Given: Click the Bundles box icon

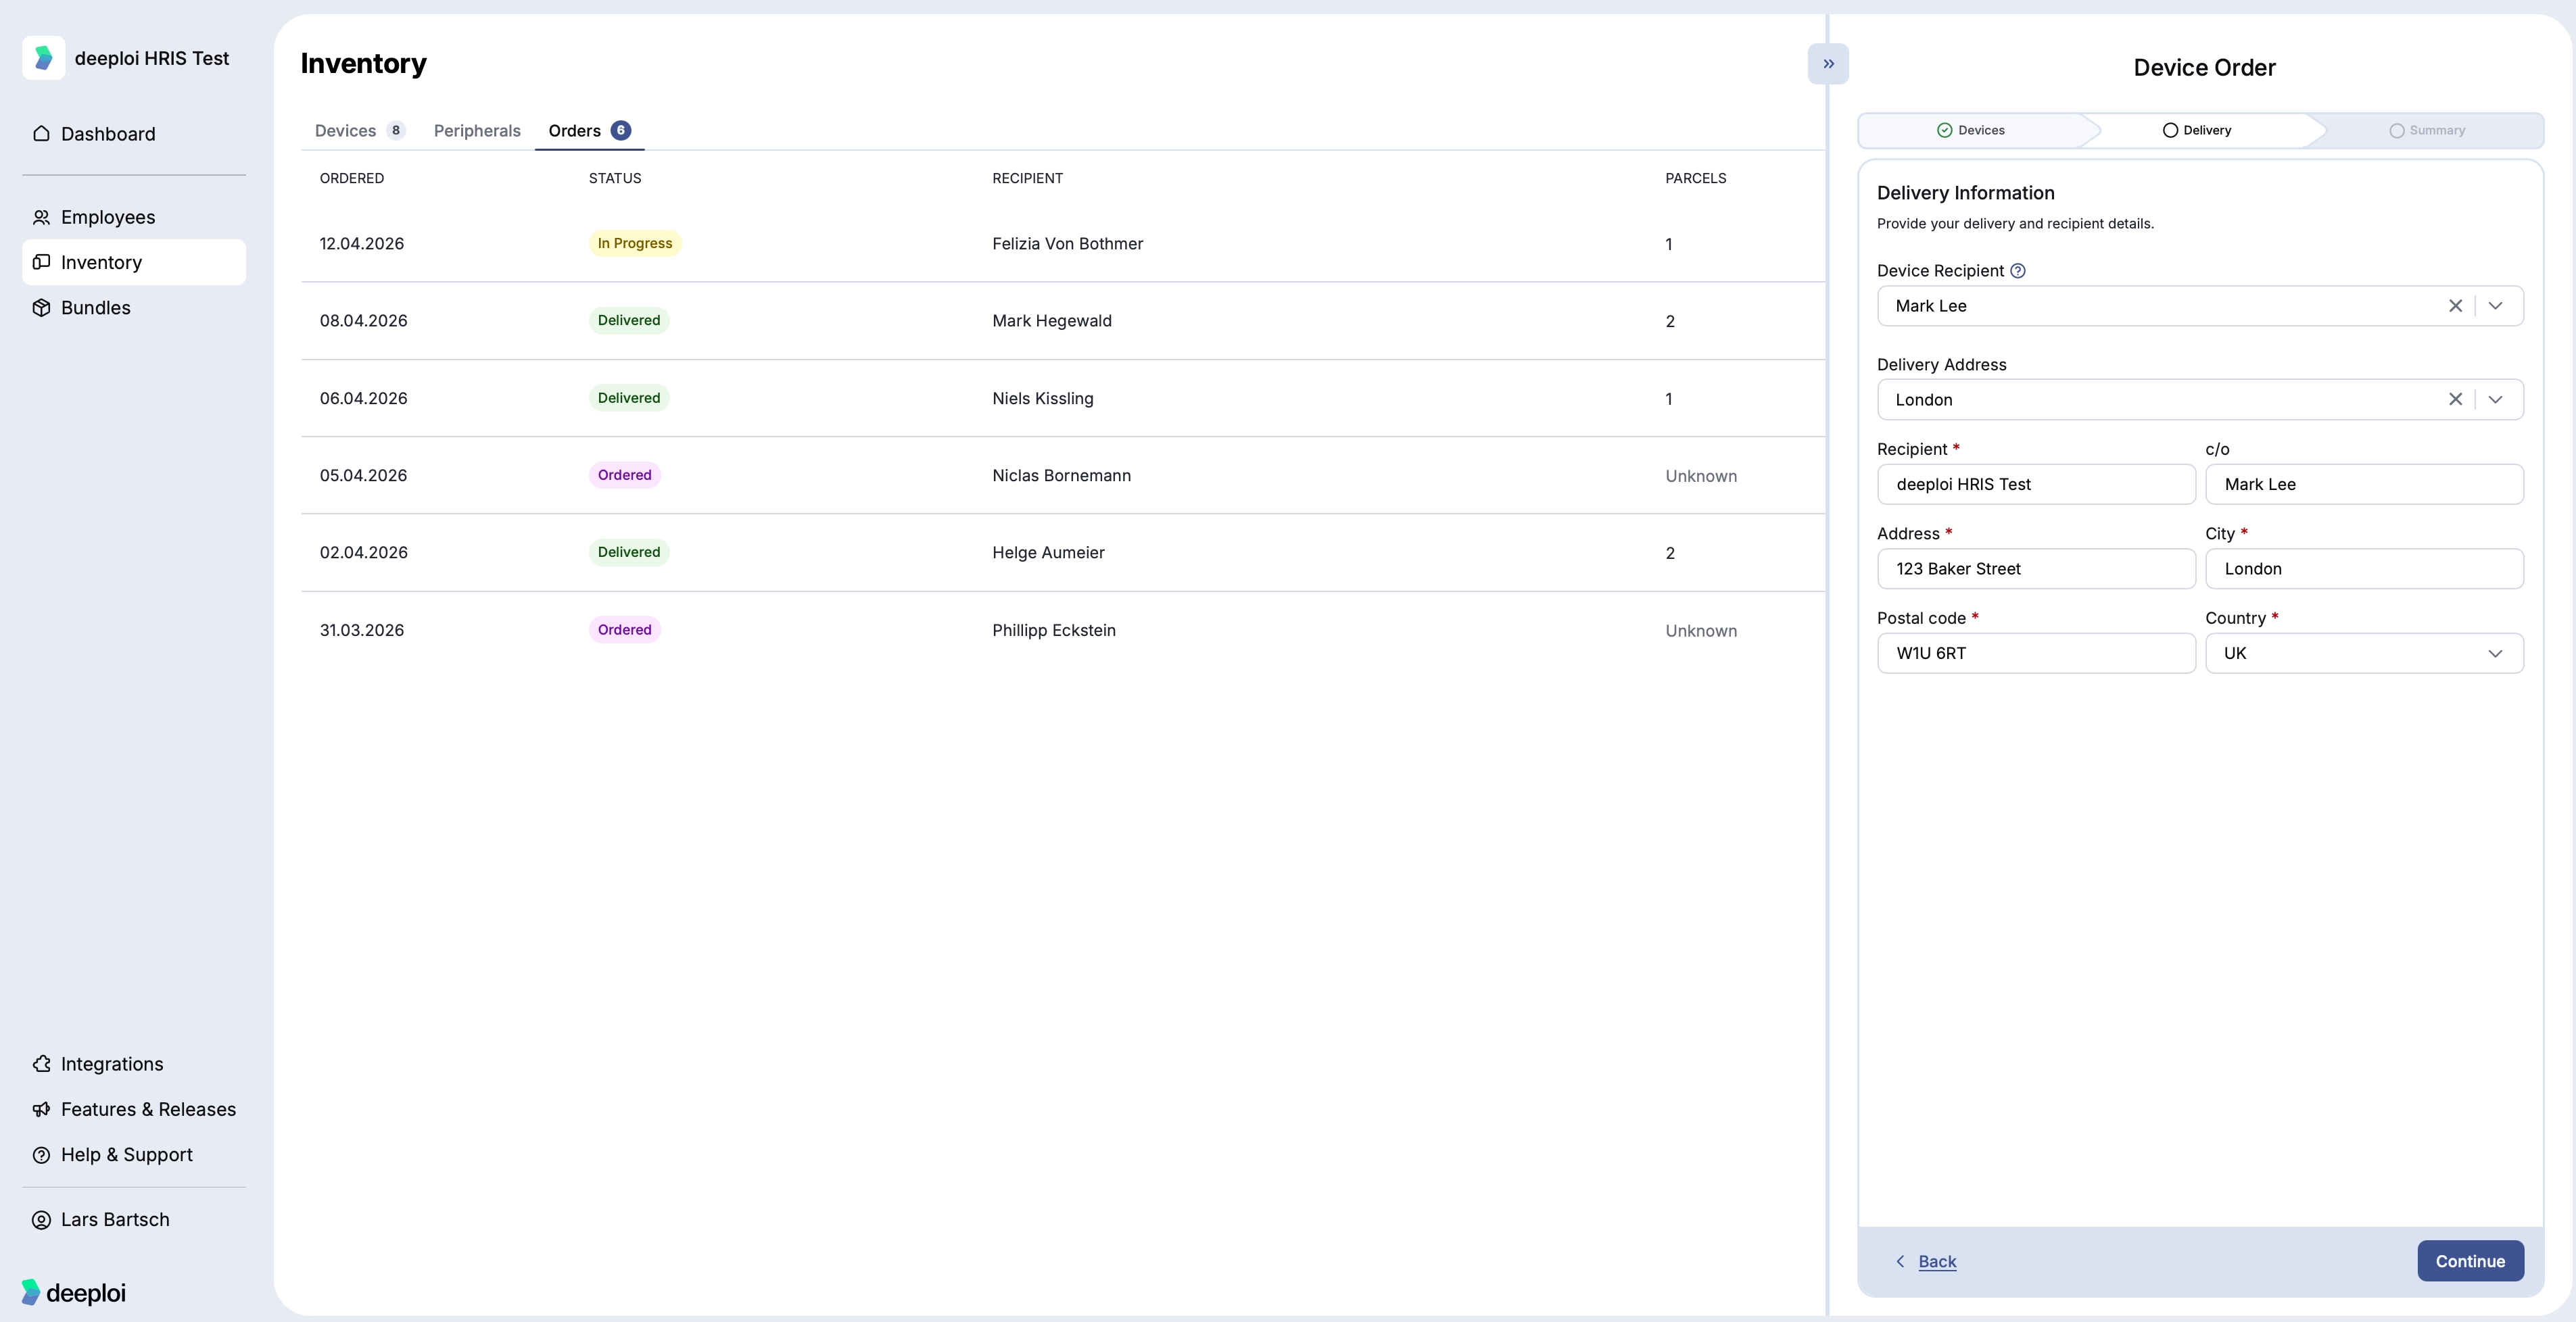Looking at the screenshot, I should 41,307.
